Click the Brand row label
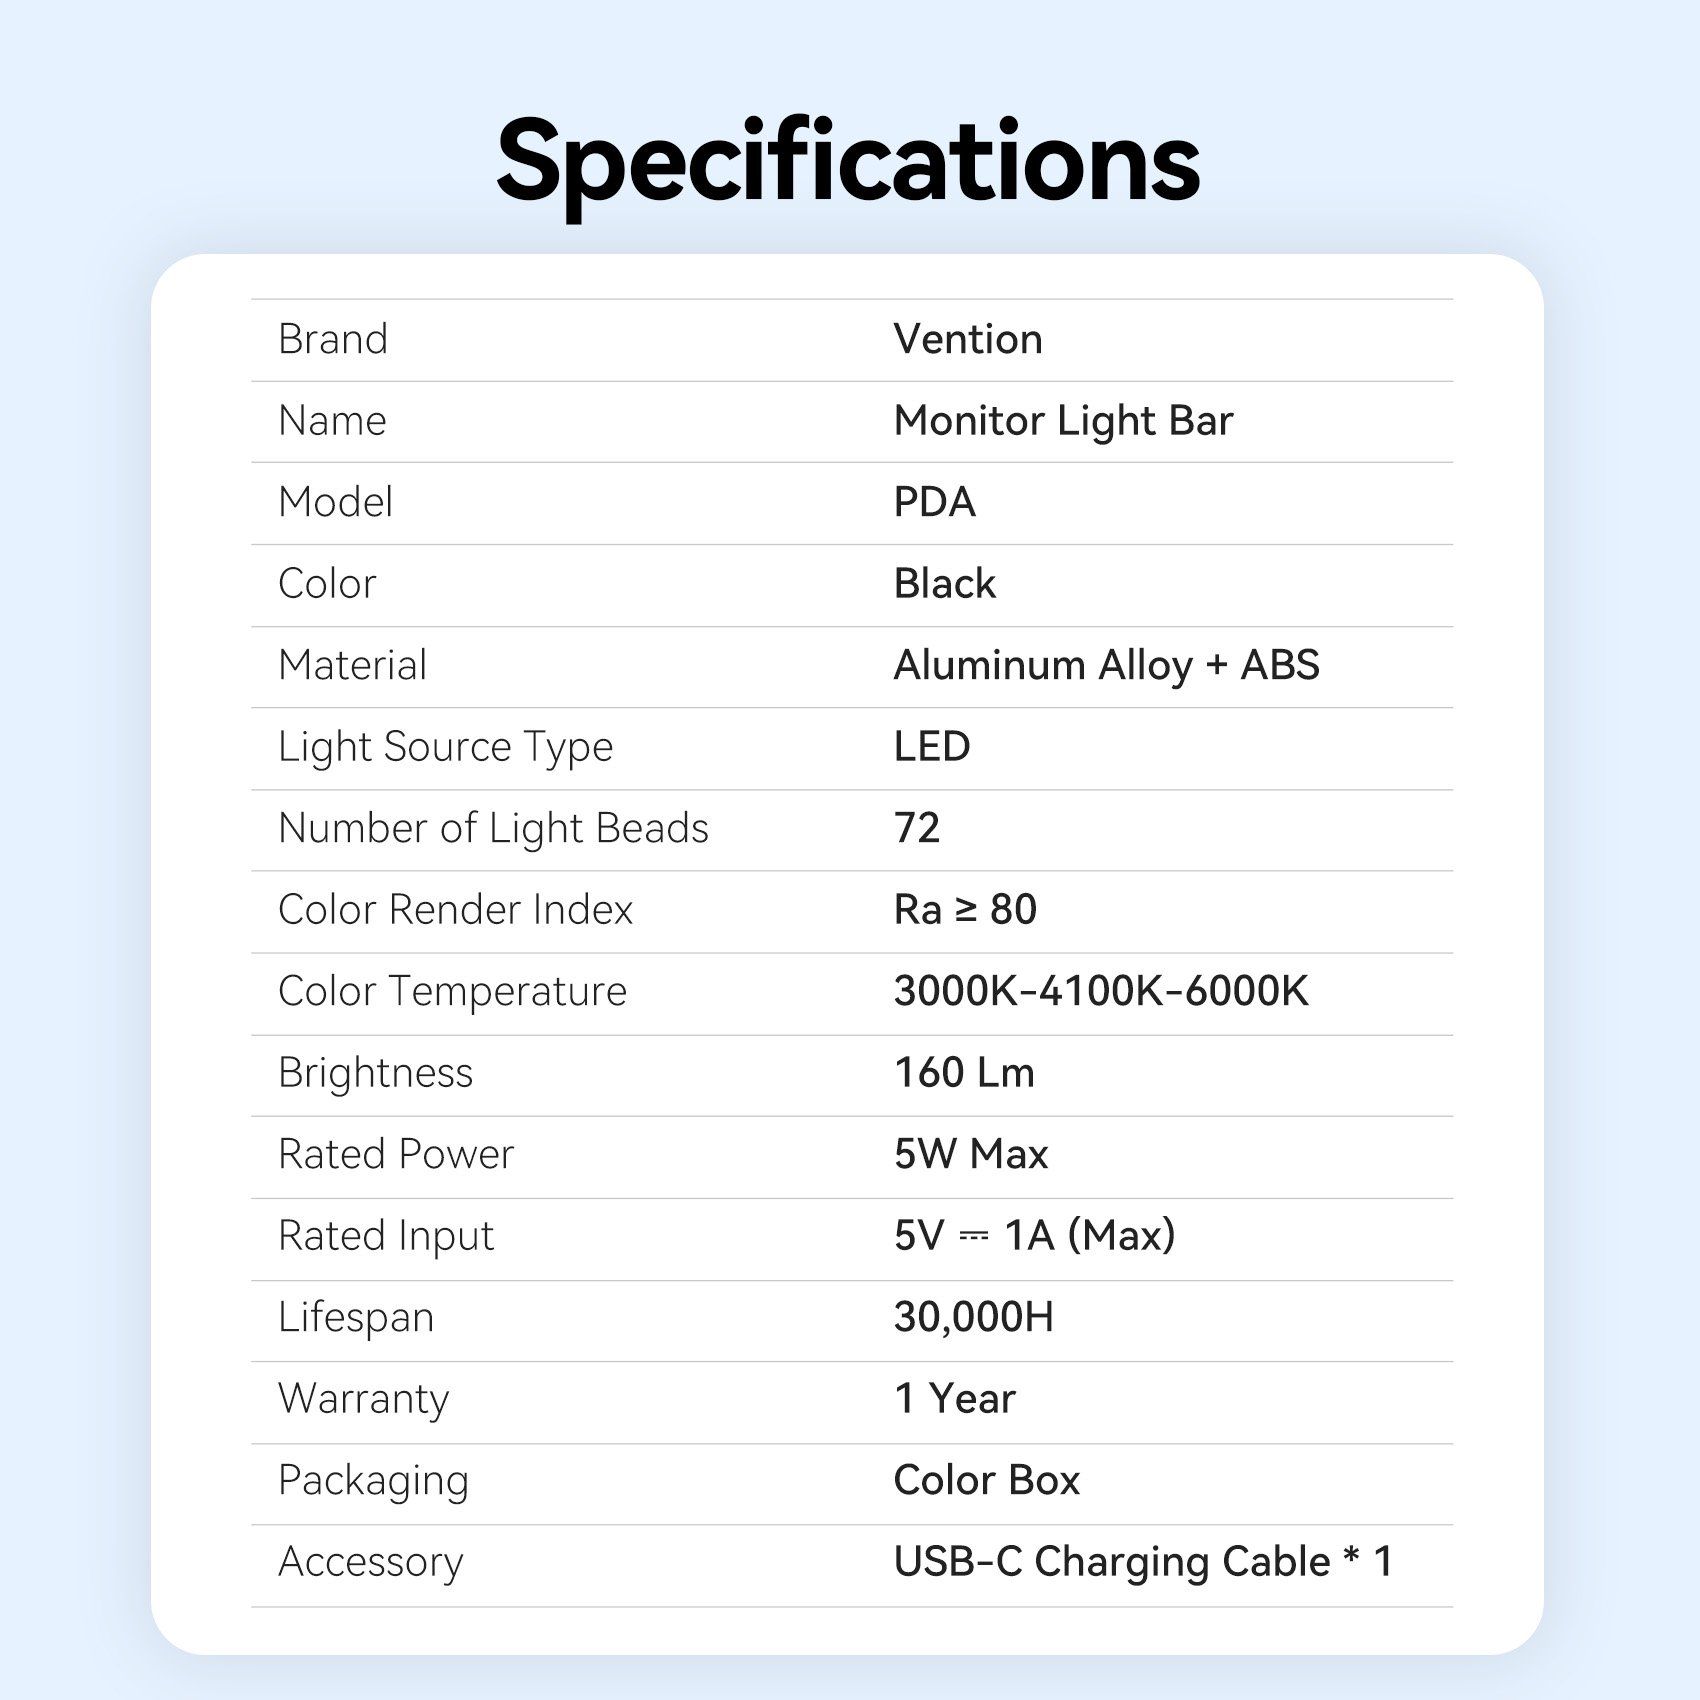This screenshot has height=1700, width=1700. pos(333,340)
